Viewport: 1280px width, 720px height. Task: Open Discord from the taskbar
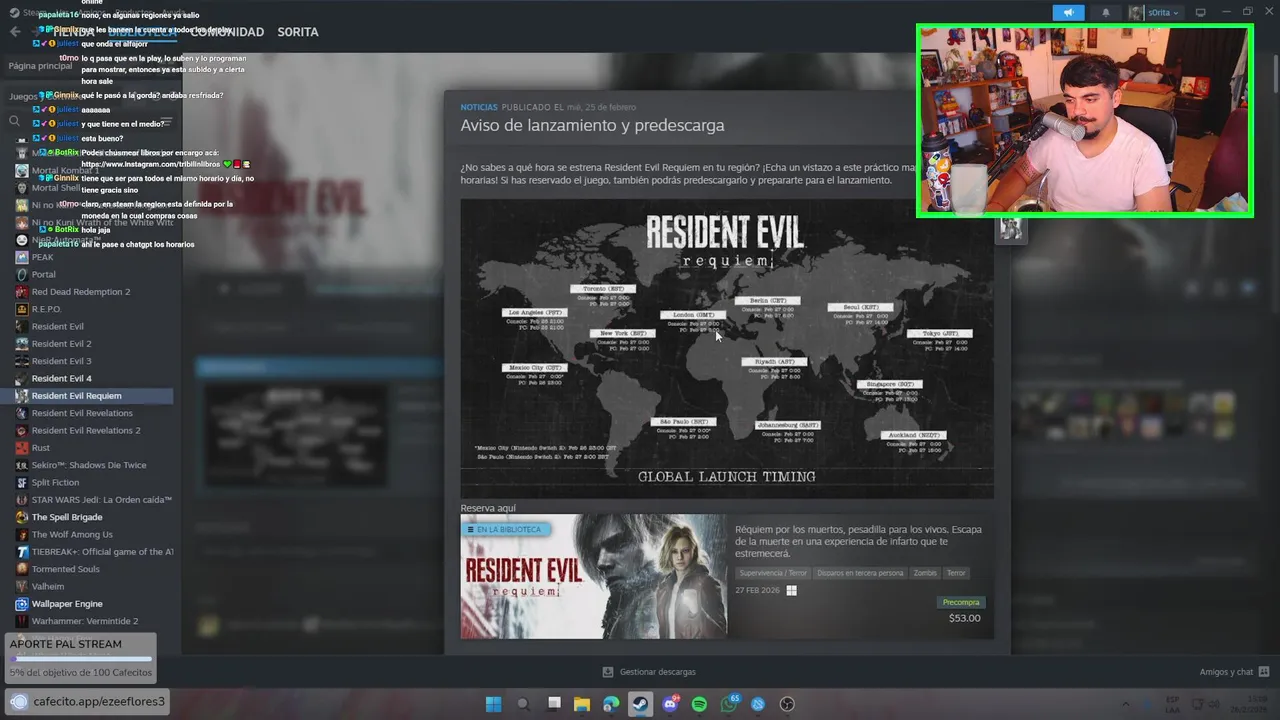(670, 704)
